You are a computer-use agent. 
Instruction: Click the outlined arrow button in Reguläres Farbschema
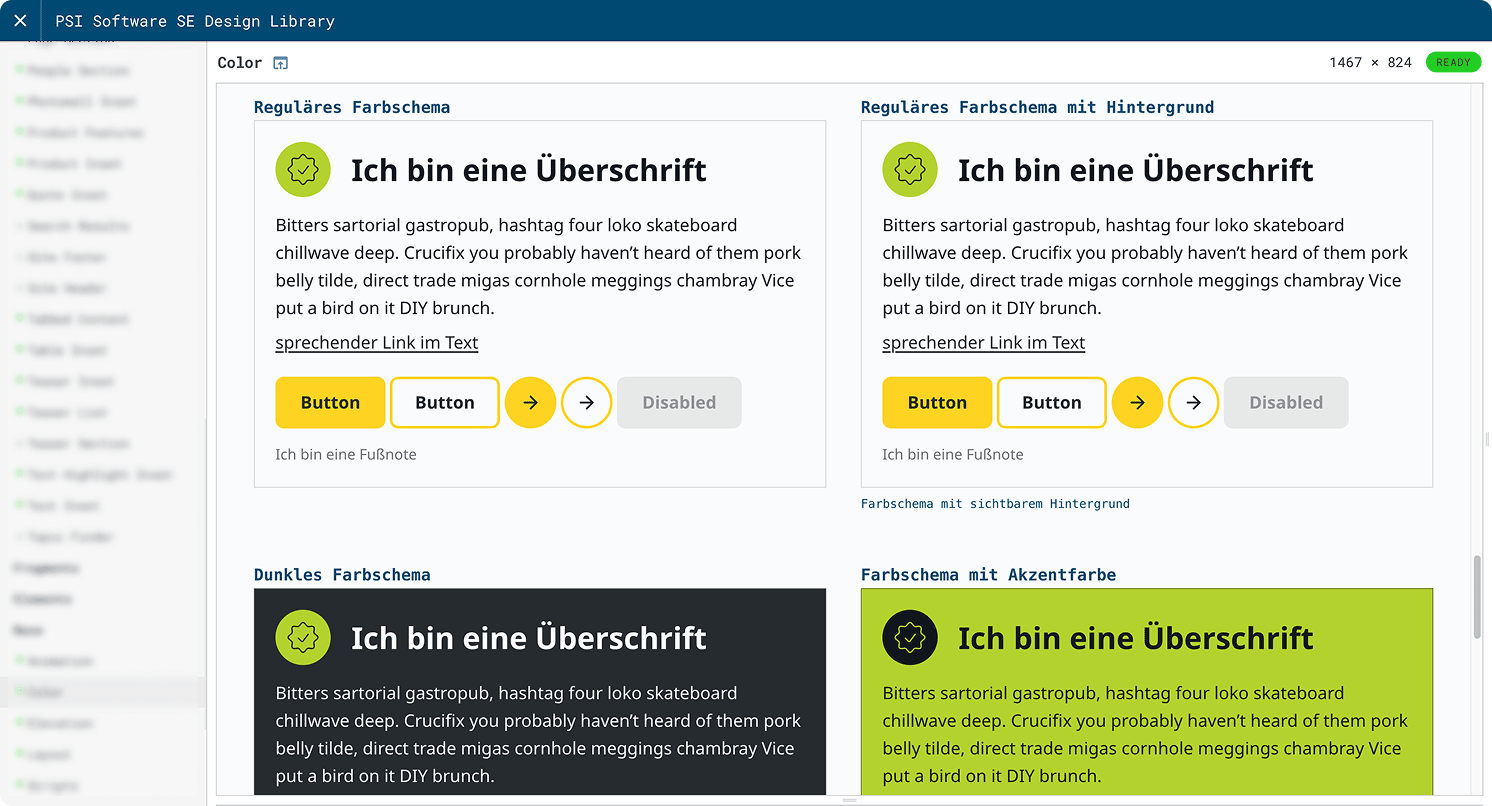click(x=587, y=402)
